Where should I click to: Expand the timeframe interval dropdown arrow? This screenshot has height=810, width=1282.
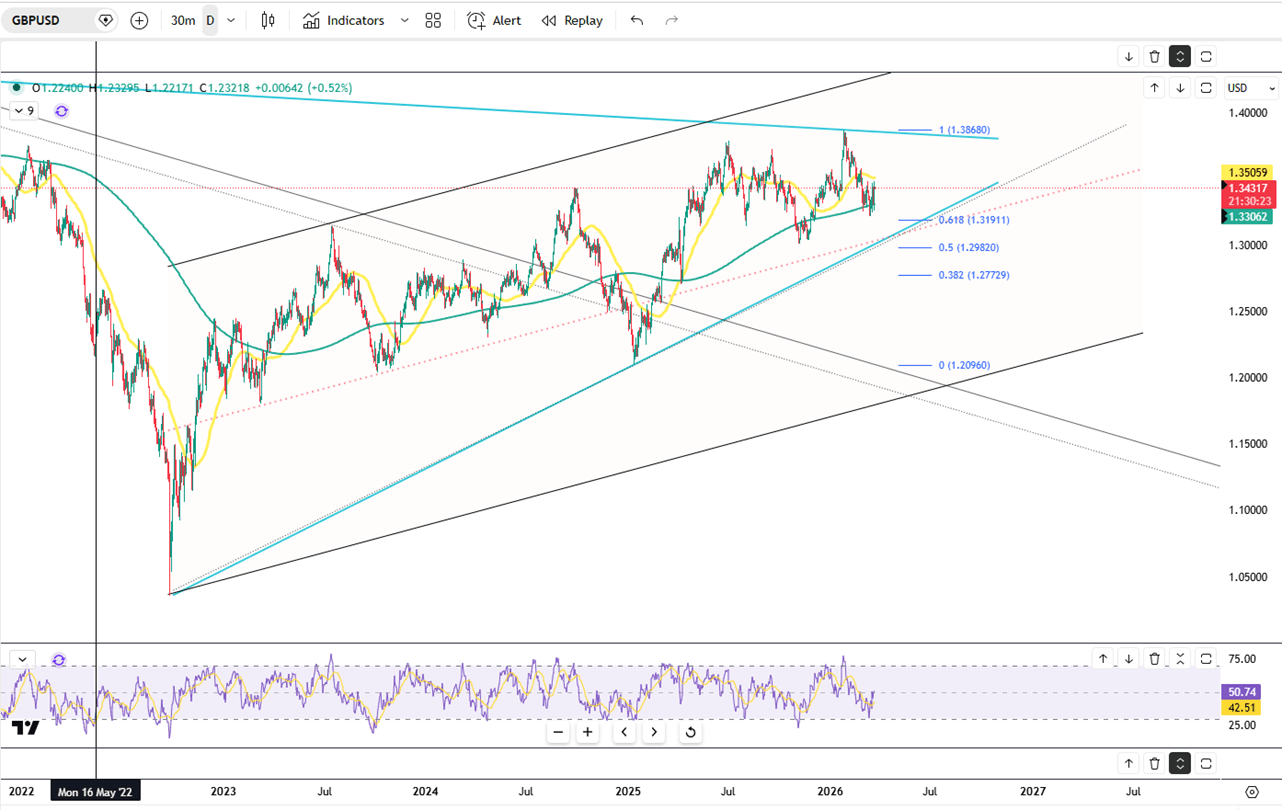pos(232,20)
